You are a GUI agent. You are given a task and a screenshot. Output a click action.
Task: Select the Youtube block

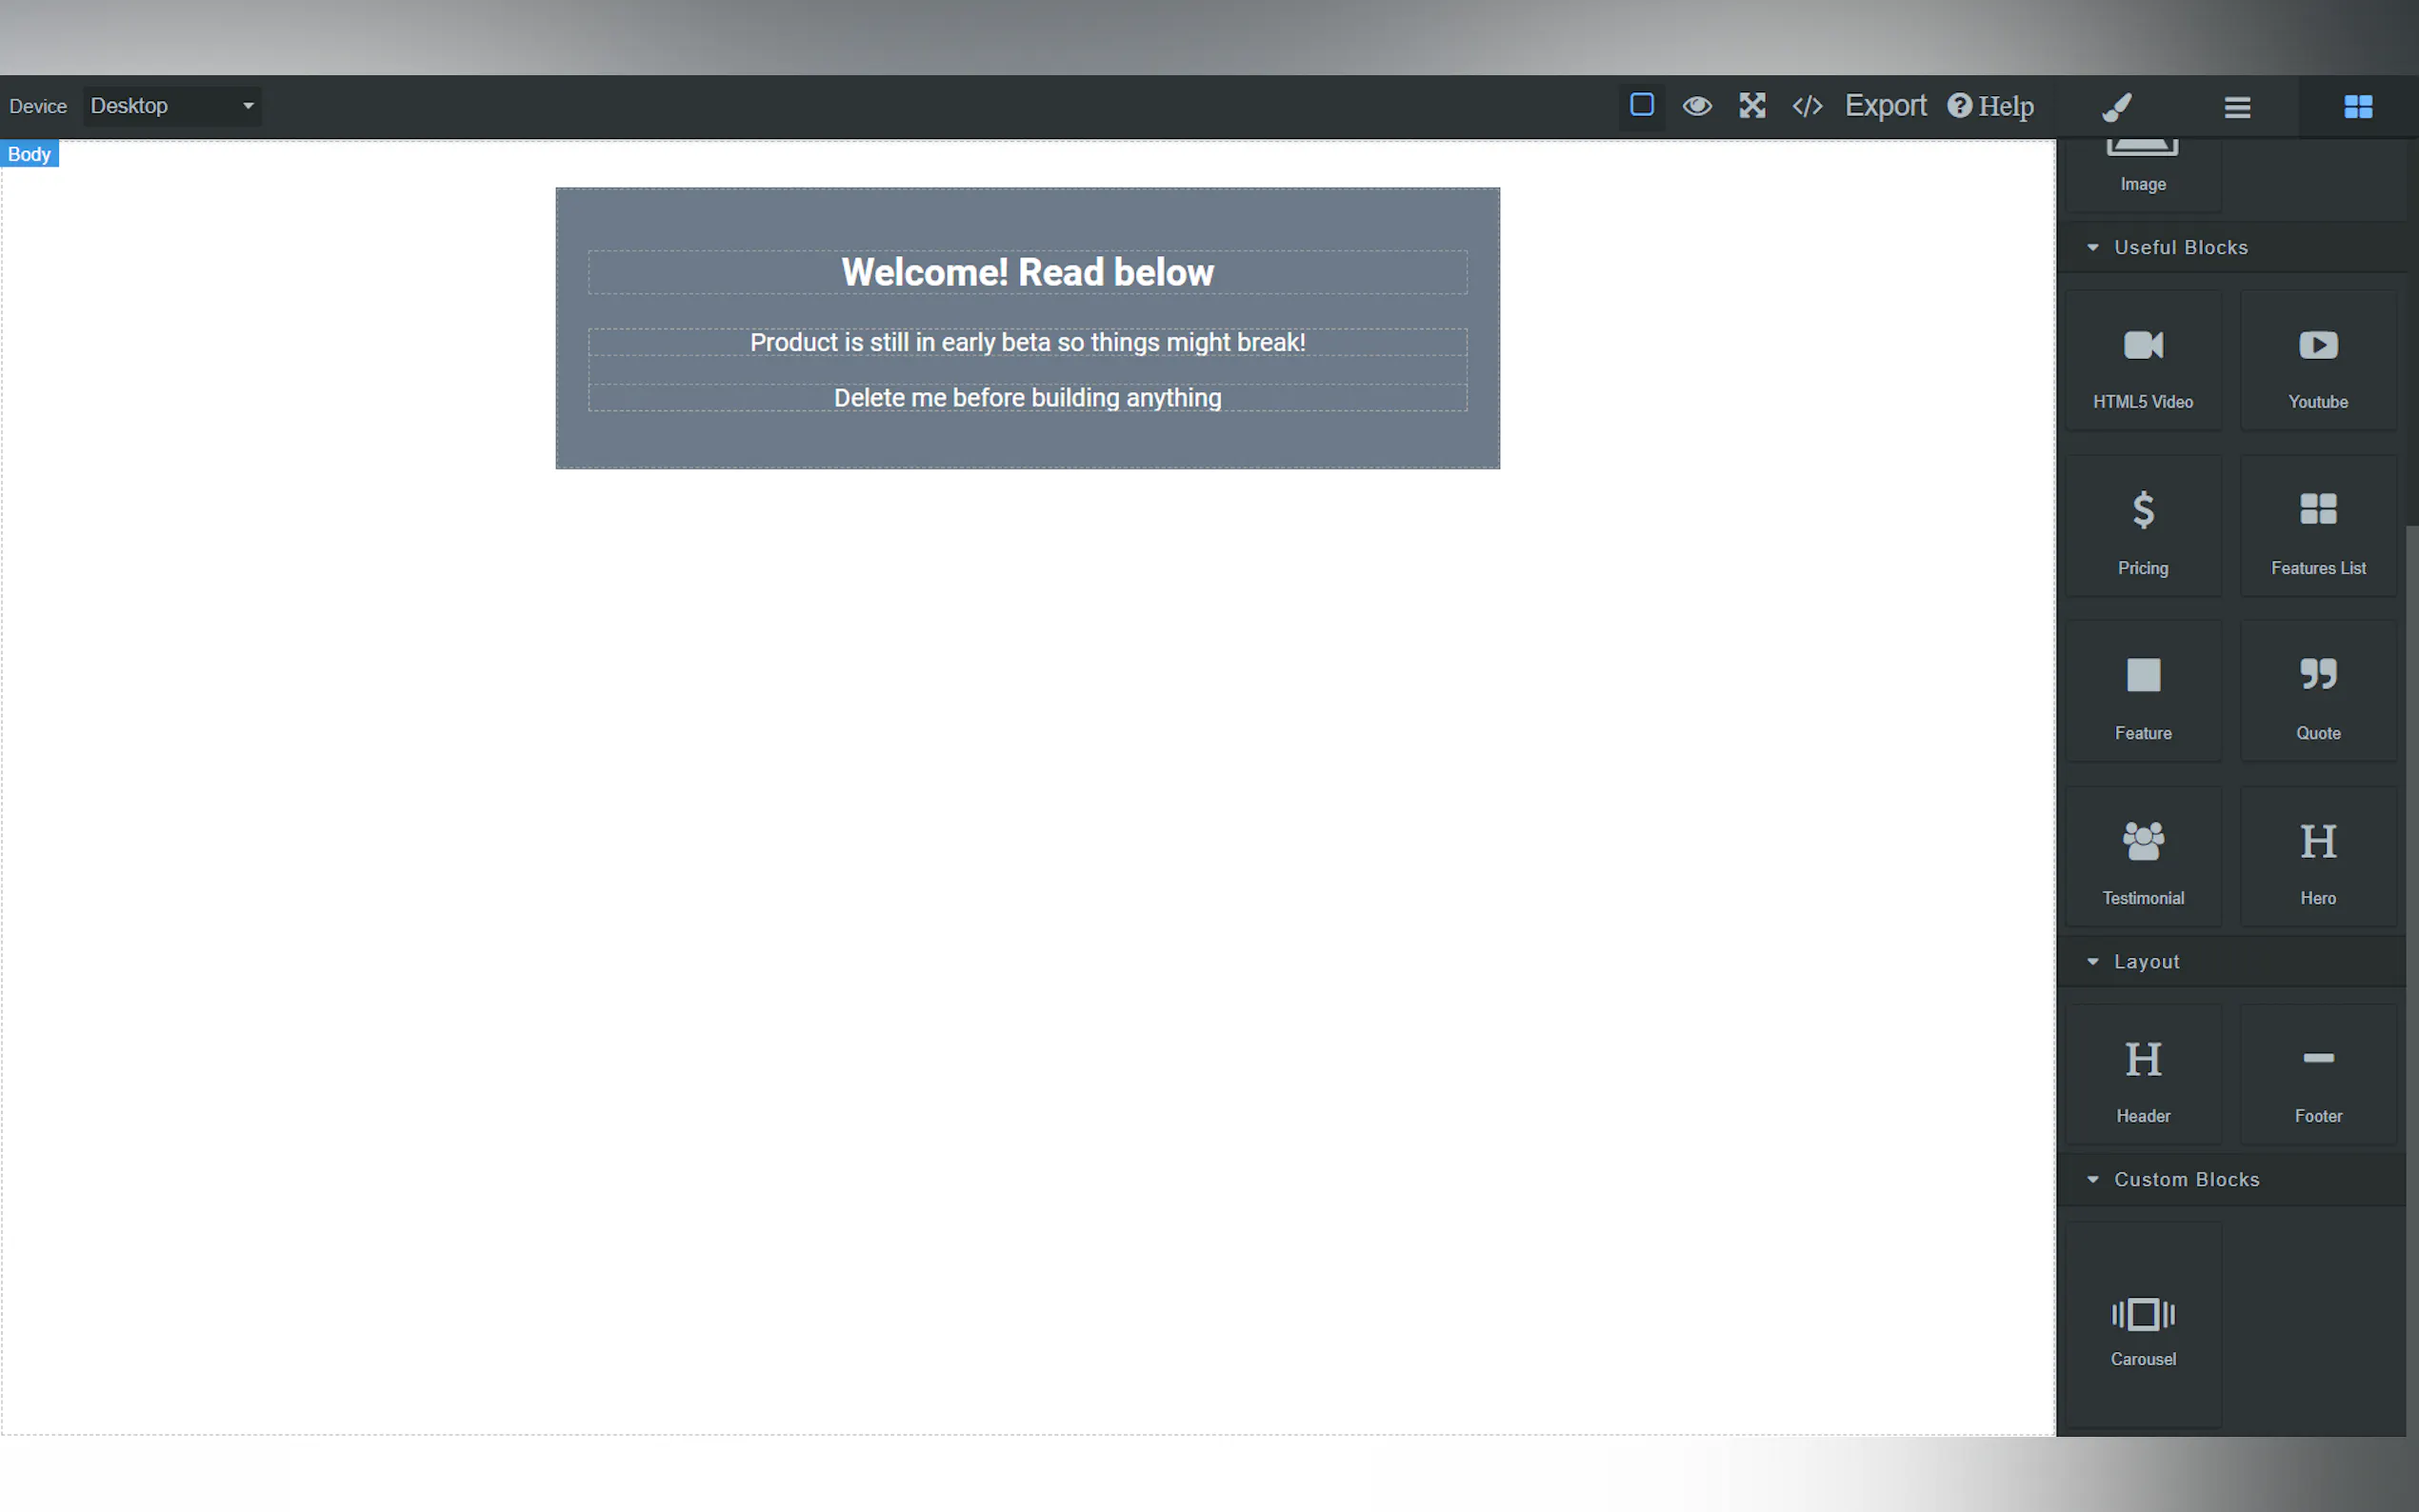(x=2317, y=361)
